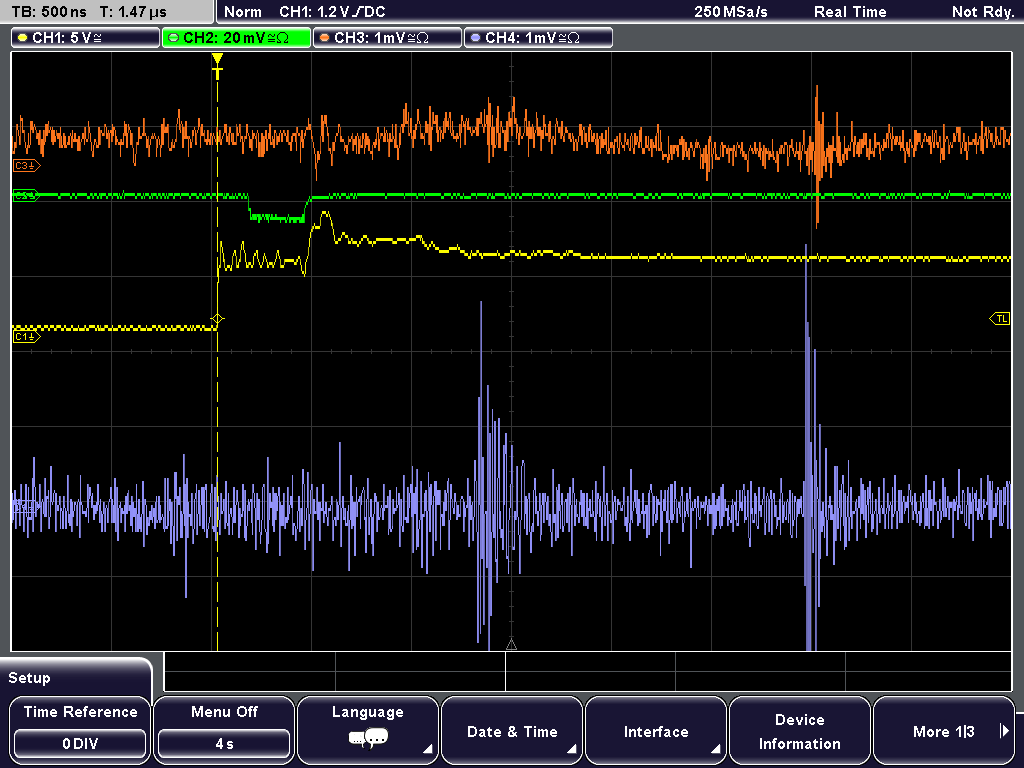
Task: Click the yellow trigger time marker T
Action: coord(217,66)
